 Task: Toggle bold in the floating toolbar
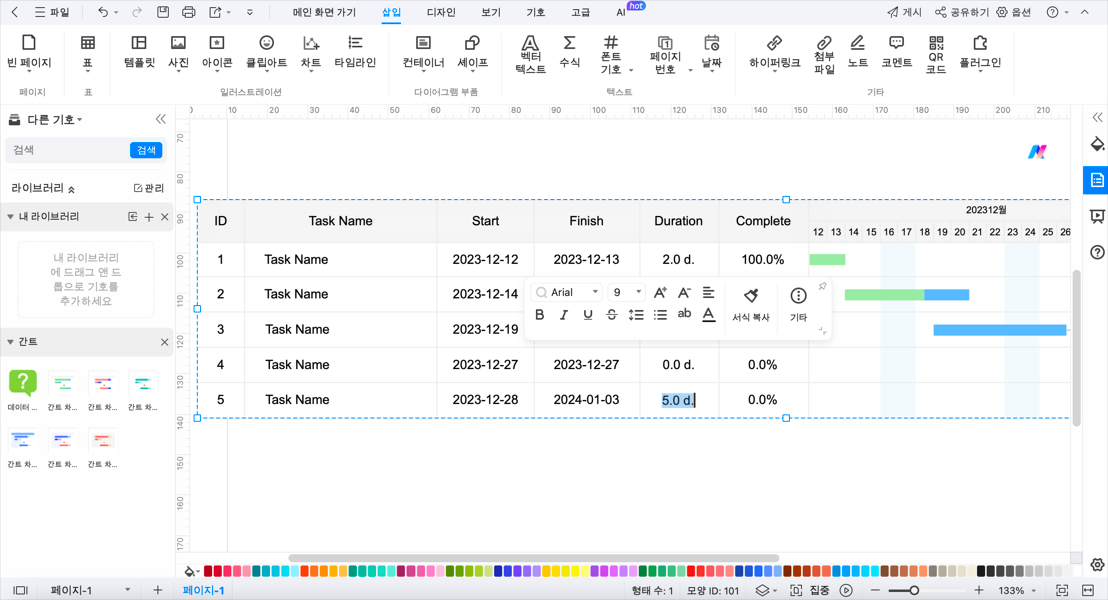click(540, 315)
